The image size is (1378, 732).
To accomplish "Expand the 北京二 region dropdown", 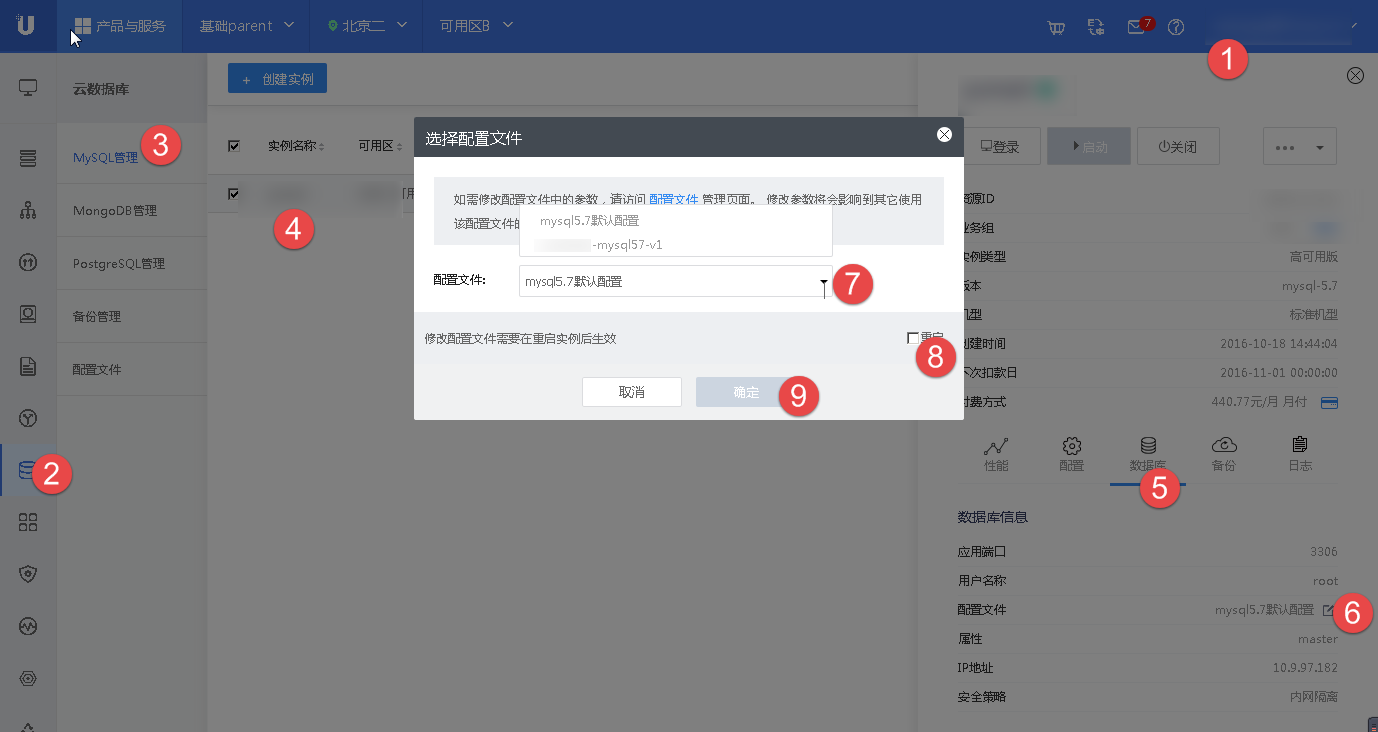I will pyautogui.click(x=367, y=26).
